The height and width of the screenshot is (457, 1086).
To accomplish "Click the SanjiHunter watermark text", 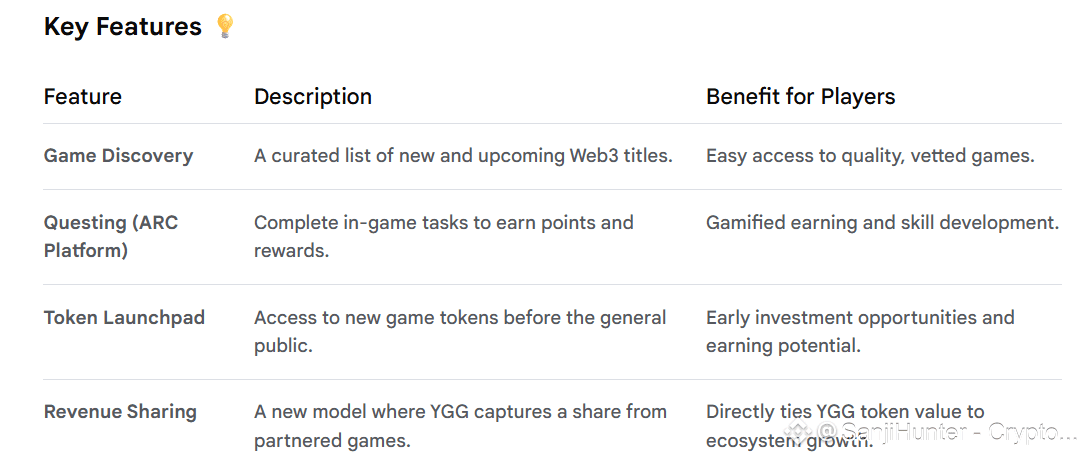I will click(946, 432).
